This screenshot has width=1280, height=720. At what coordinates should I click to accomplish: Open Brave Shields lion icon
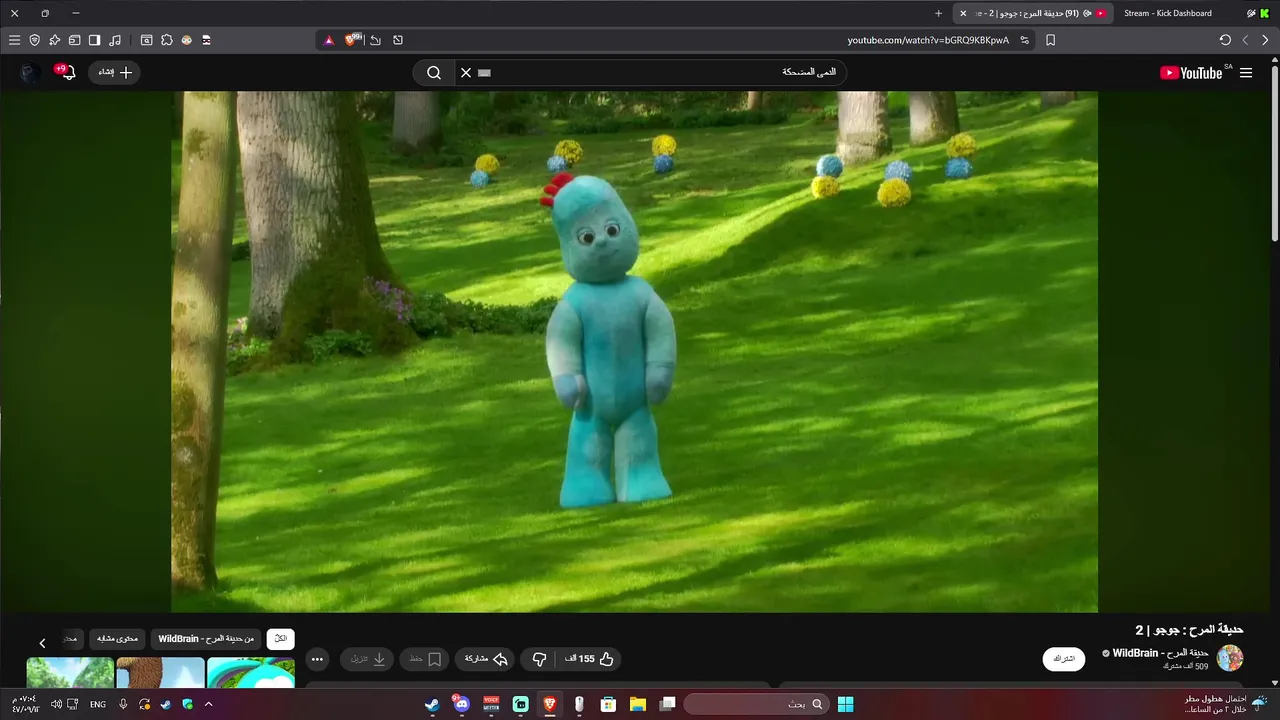pos(351,40)
